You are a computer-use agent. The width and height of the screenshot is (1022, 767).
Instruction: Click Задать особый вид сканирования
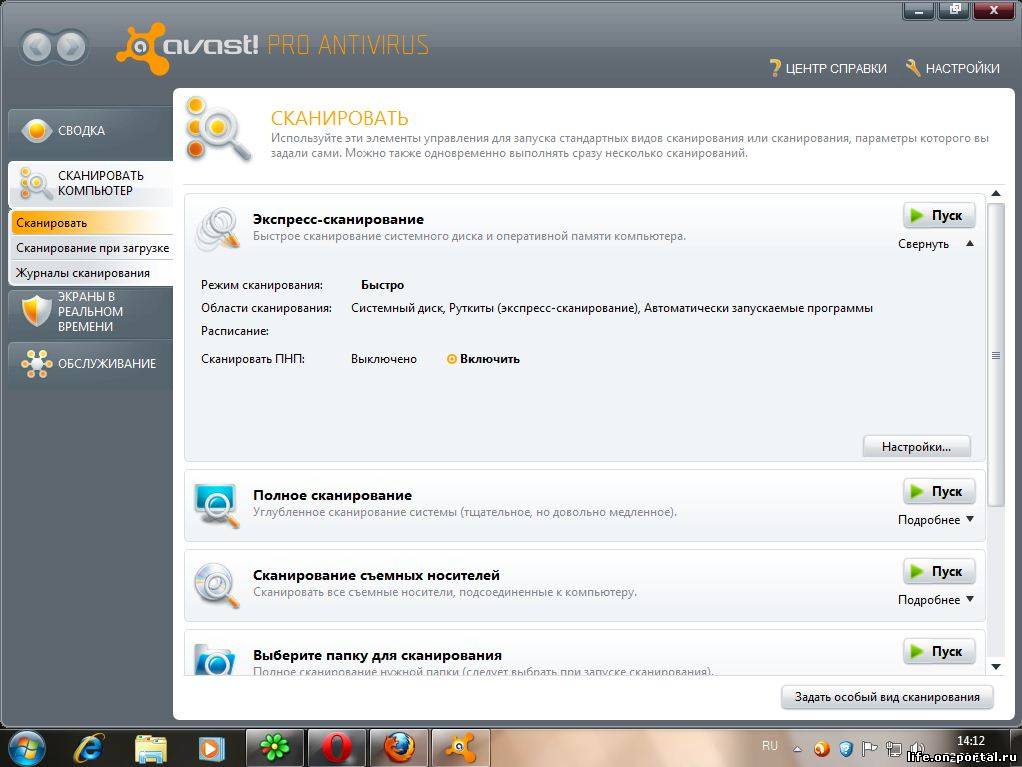pyautogui.click(x=887, y=697)
